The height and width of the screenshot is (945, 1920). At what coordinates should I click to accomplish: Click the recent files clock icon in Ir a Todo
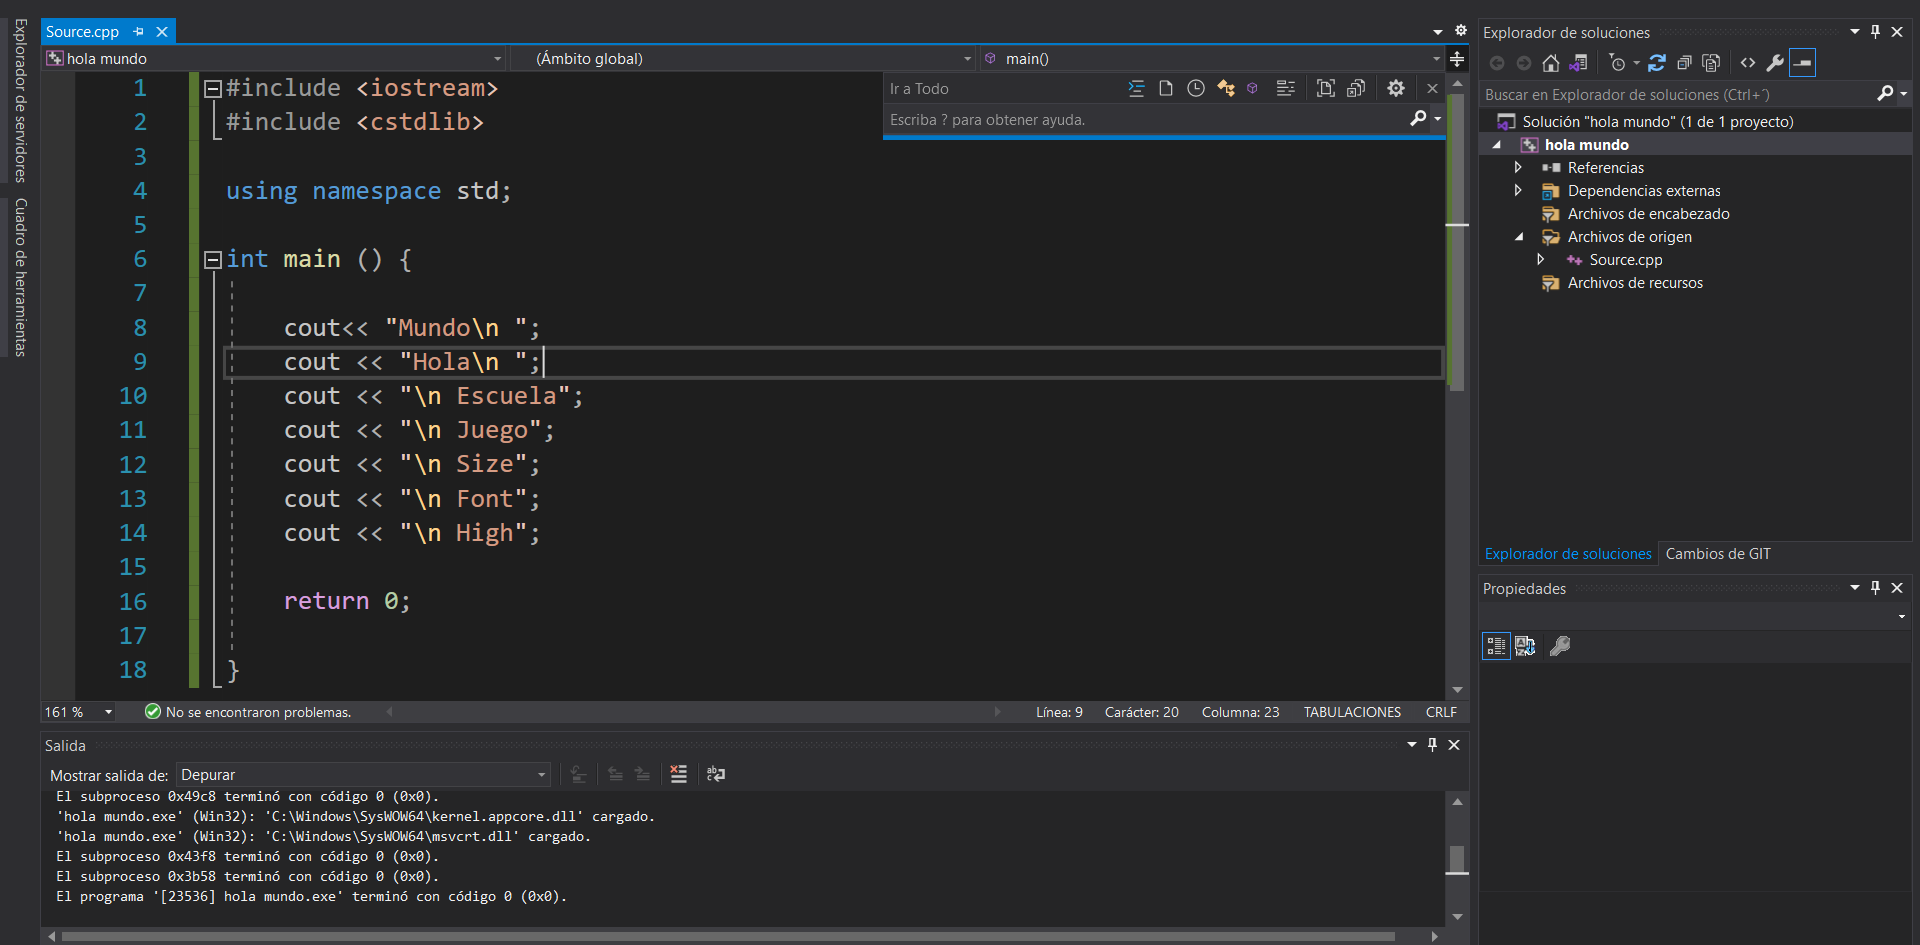[x=1196, y=89]
